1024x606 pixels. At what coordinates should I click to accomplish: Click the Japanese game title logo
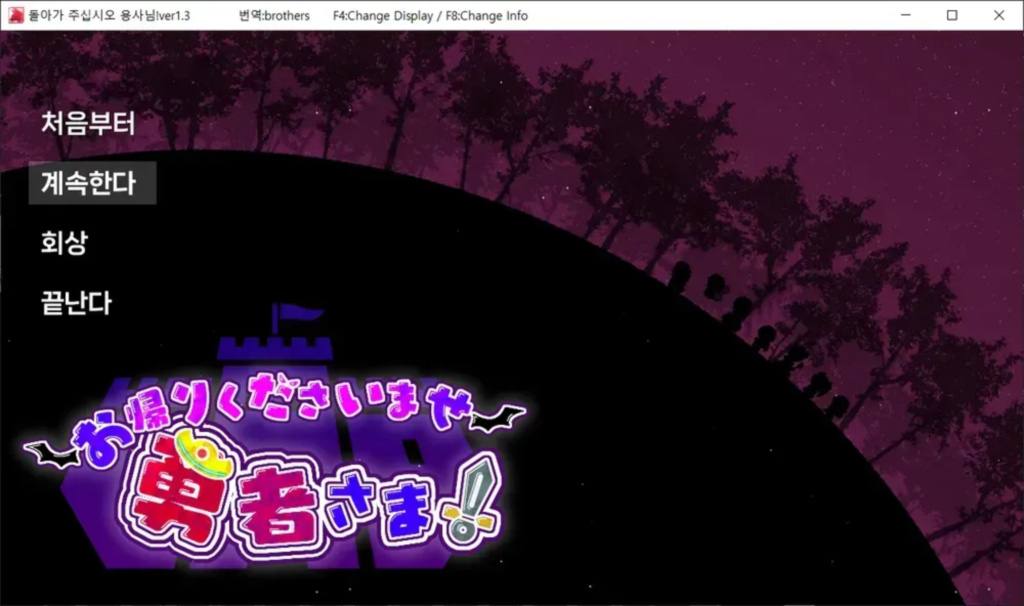[274, 467]
